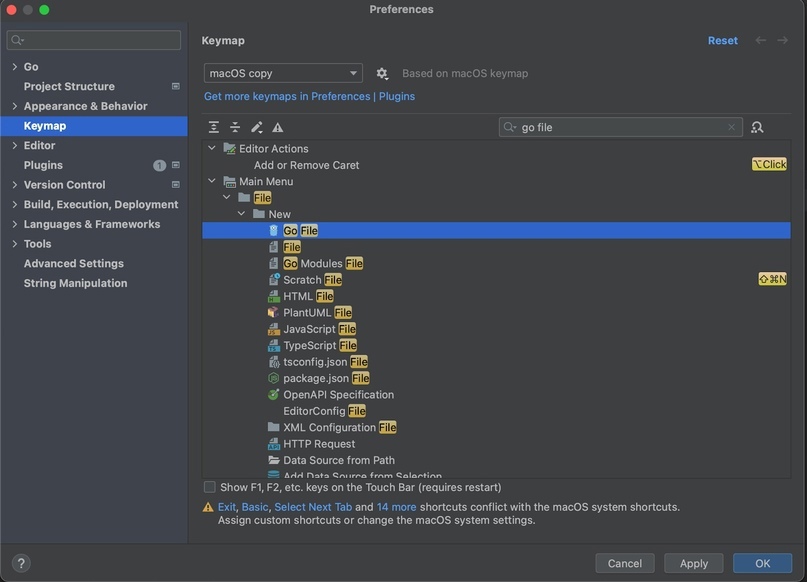Expand the Version Control settings section
The width and height of the screenshot is (807, 582).
point(14,185)
